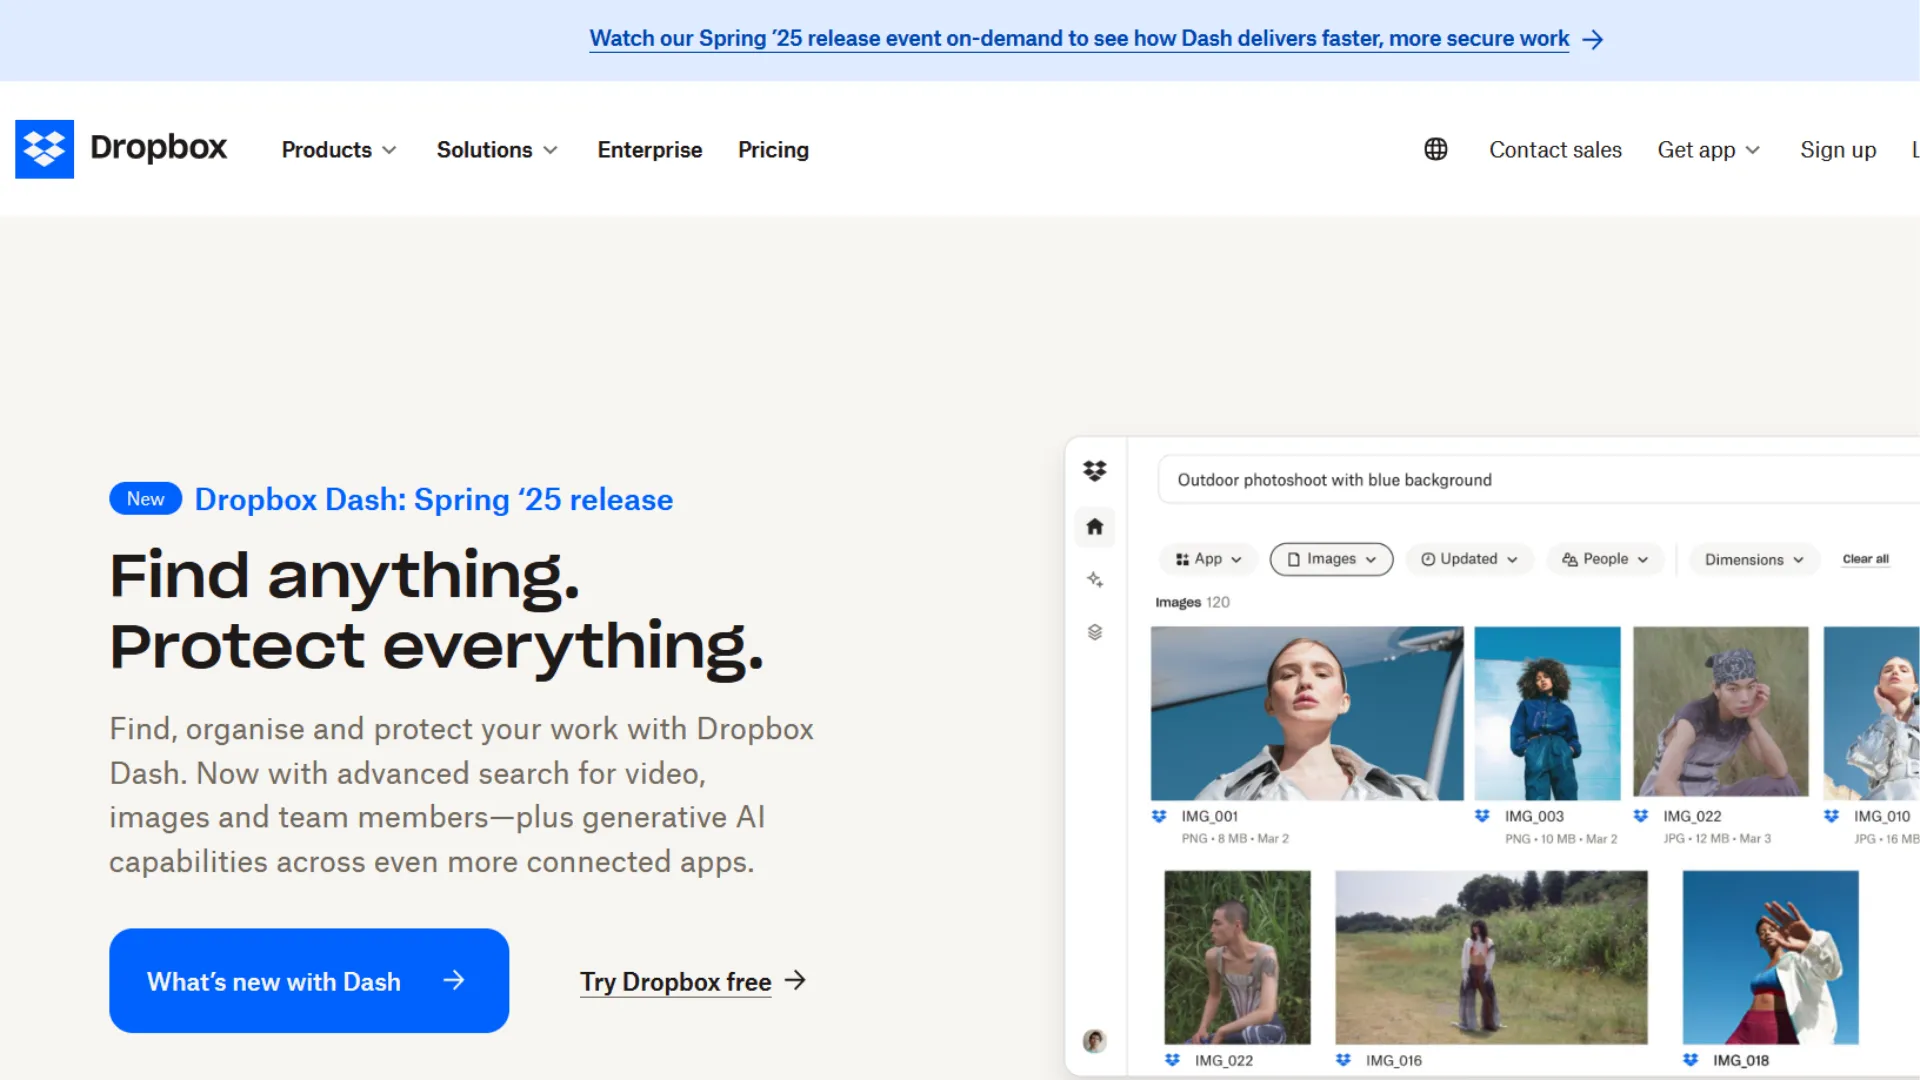
Task: Click the Dropbox logo inside the Dash app
Action: pos(1094,470)
